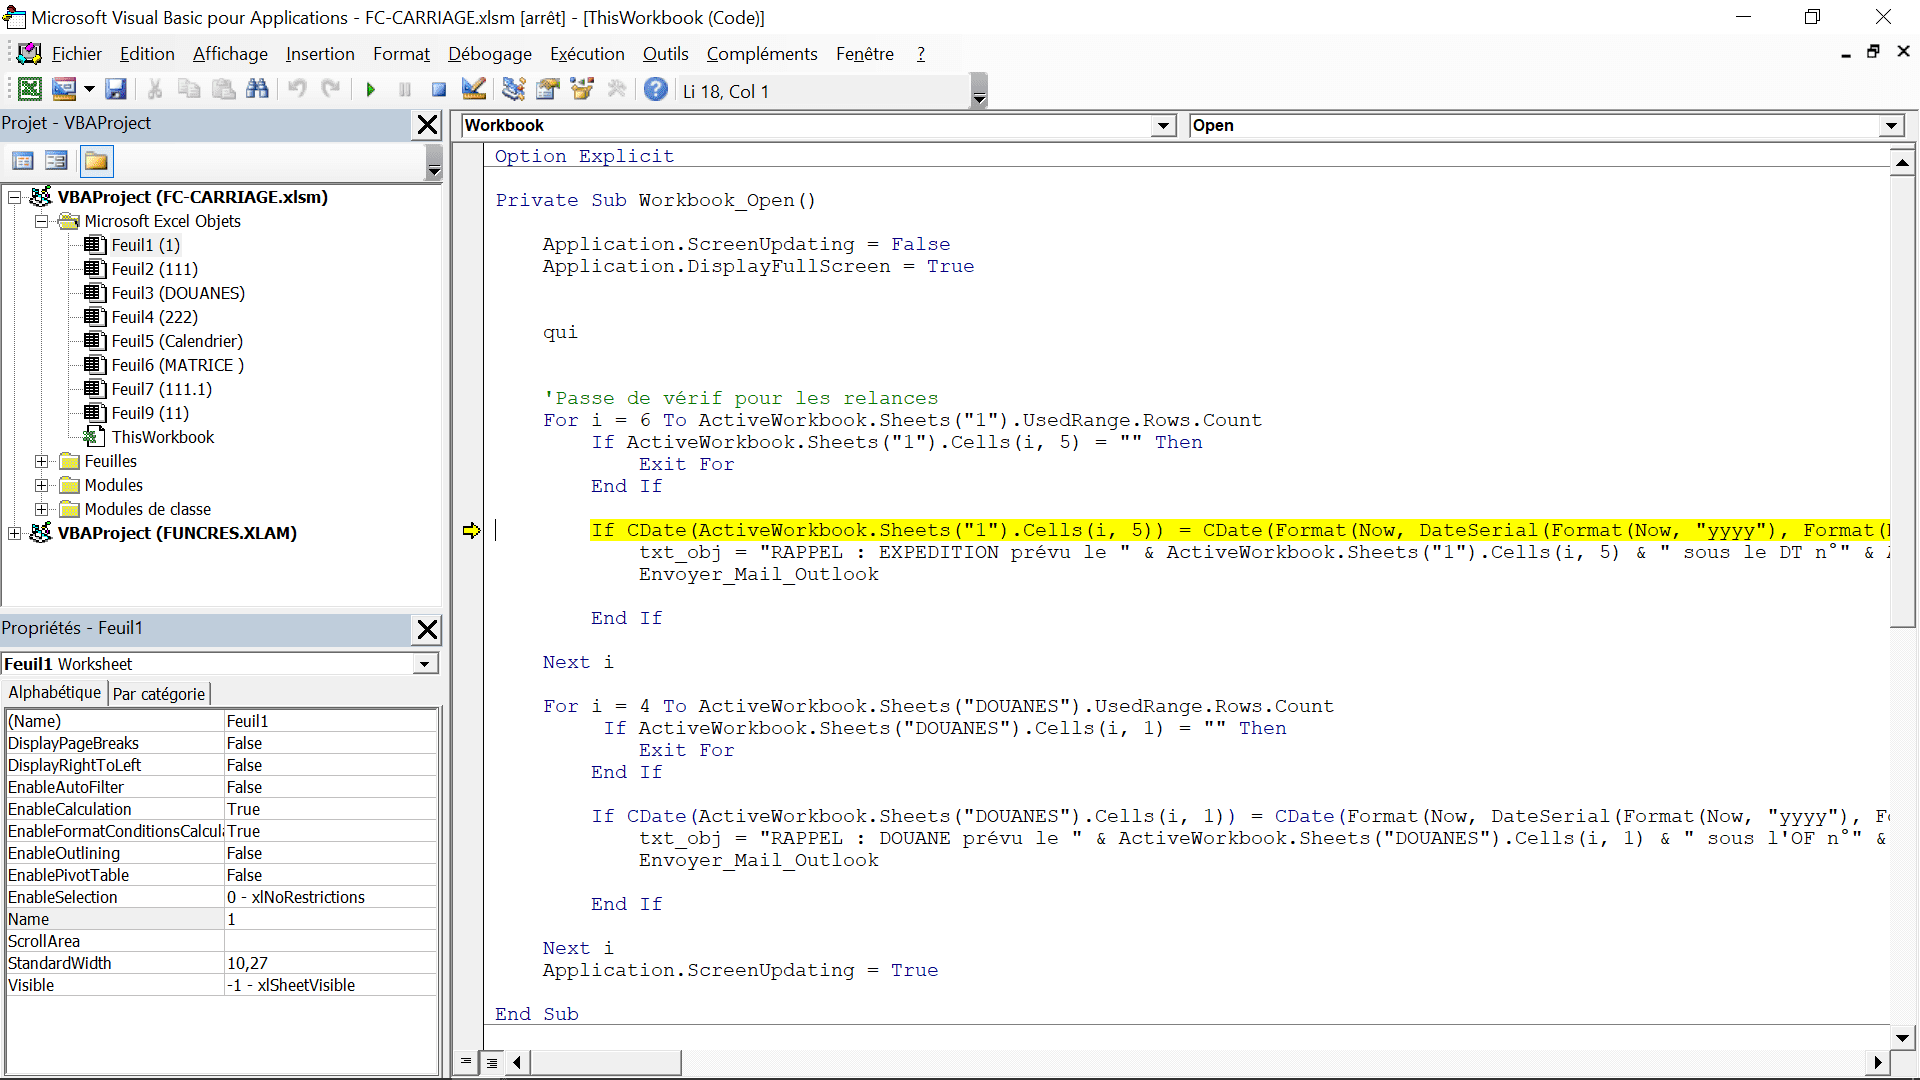Toggle Design Mode icon
This screenshot has width=1920, height=1080.
pyautogui.click(x=474, y=90)
